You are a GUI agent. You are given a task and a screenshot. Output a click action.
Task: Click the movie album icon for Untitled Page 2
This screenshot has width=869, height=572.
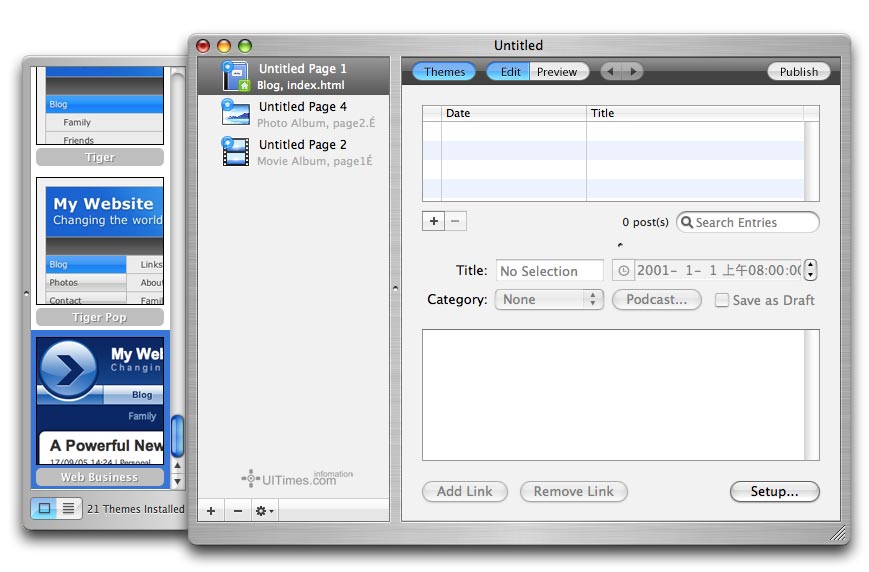pyautogui.click(x=235, y=151)
